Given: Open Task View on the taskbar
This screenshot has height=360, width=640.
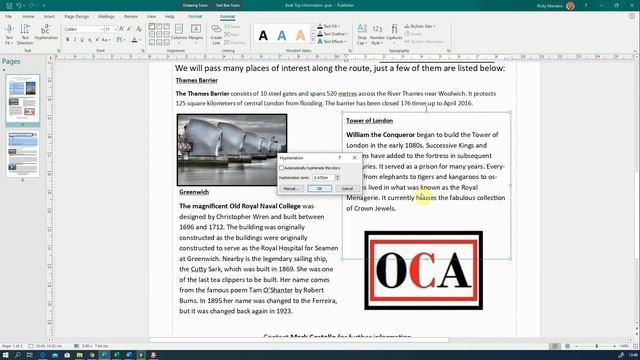Looking at the screenshot, I should click(x=29, y=355).
